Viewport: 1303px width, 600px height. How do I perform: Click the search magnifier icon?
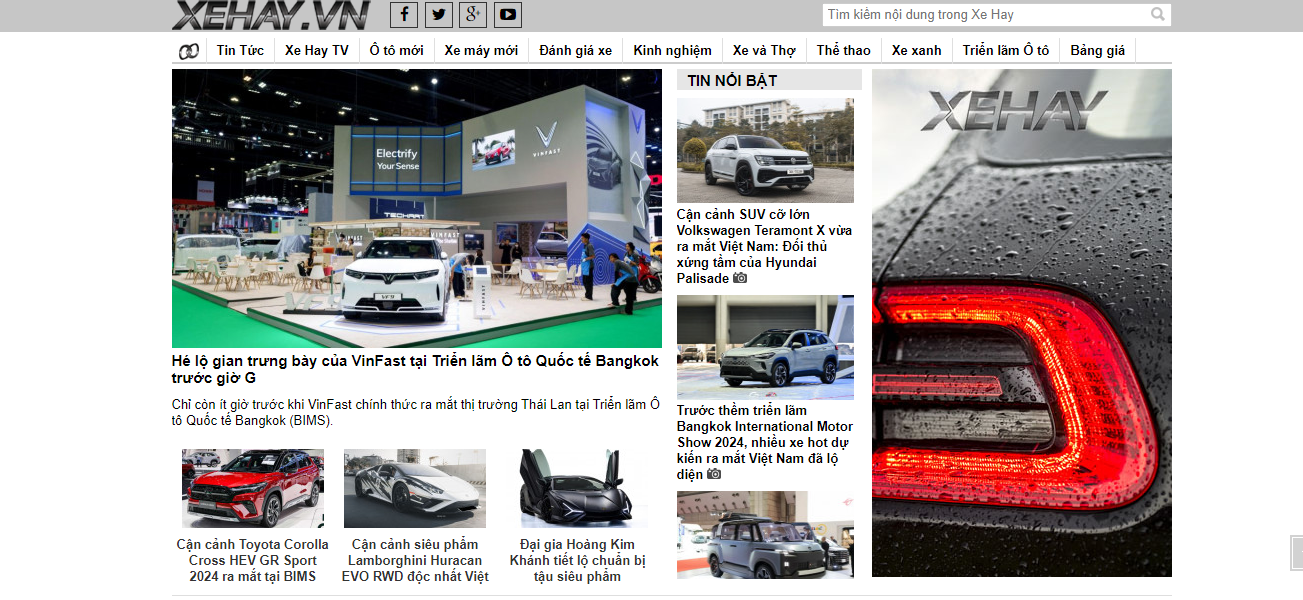tap(1158, 15)
